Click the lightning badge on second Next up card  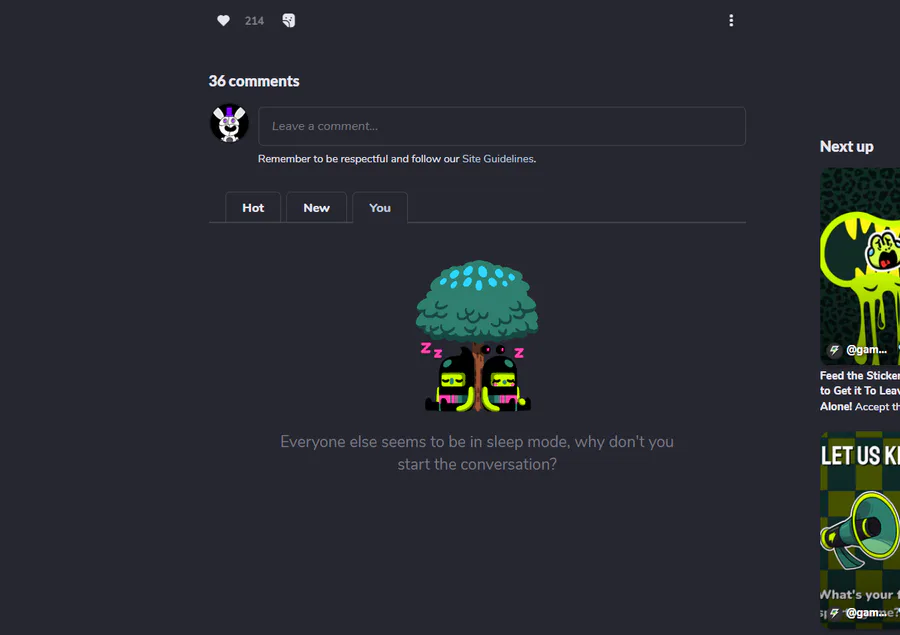tap(834, 613)
